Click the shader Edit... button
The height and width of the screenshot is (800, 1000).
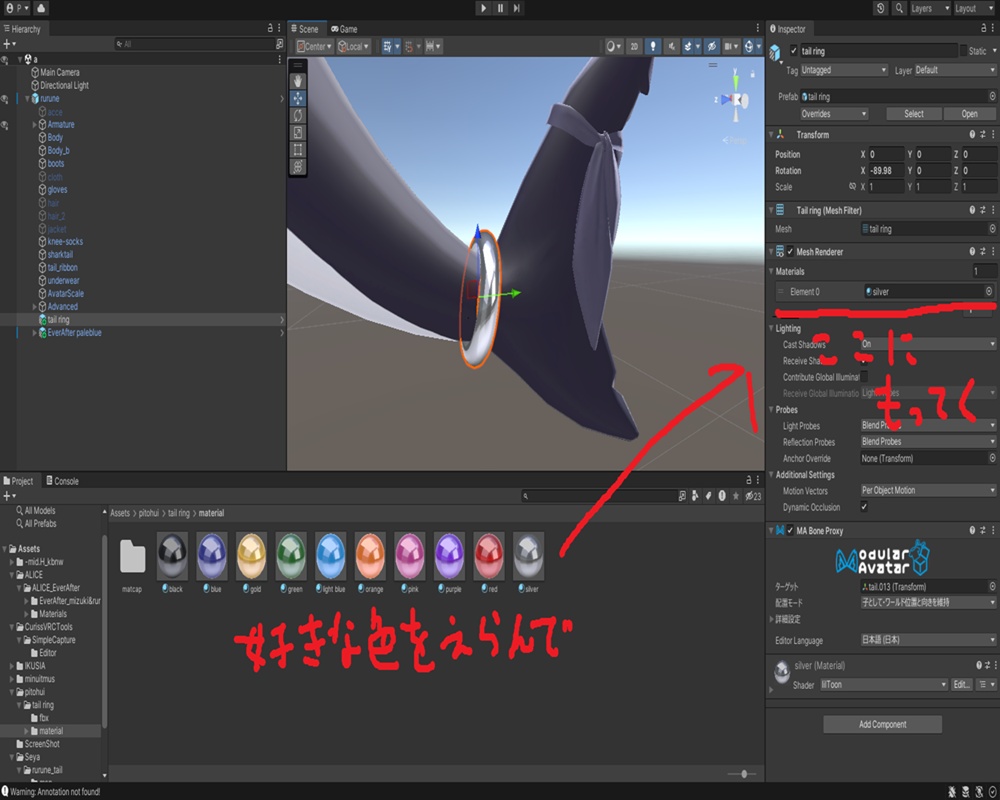click(961, 685)
